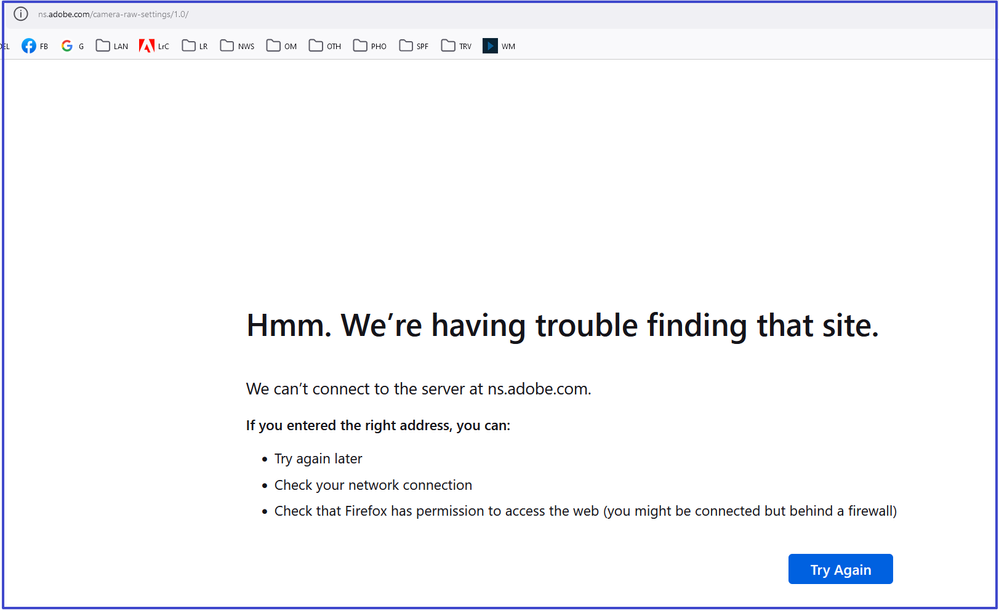Click the 'Try again later' bullet

pyautogui.click(x=318, y=459)
